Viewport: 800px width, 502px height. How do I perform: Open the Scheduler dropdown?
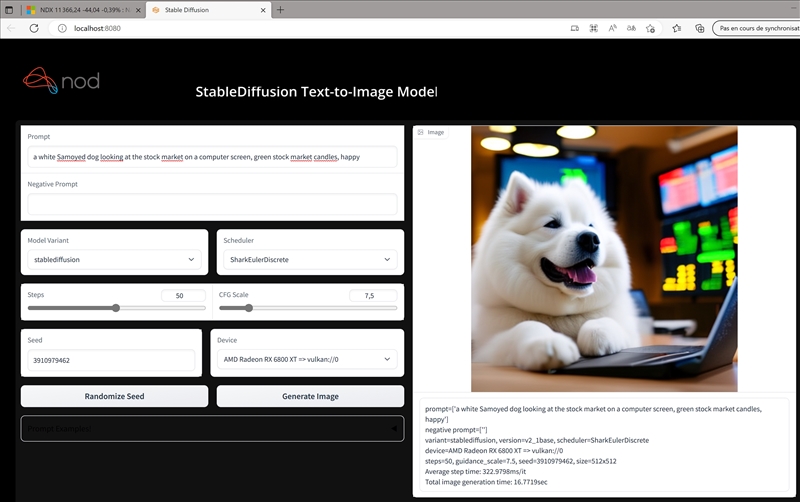point(309,259)
